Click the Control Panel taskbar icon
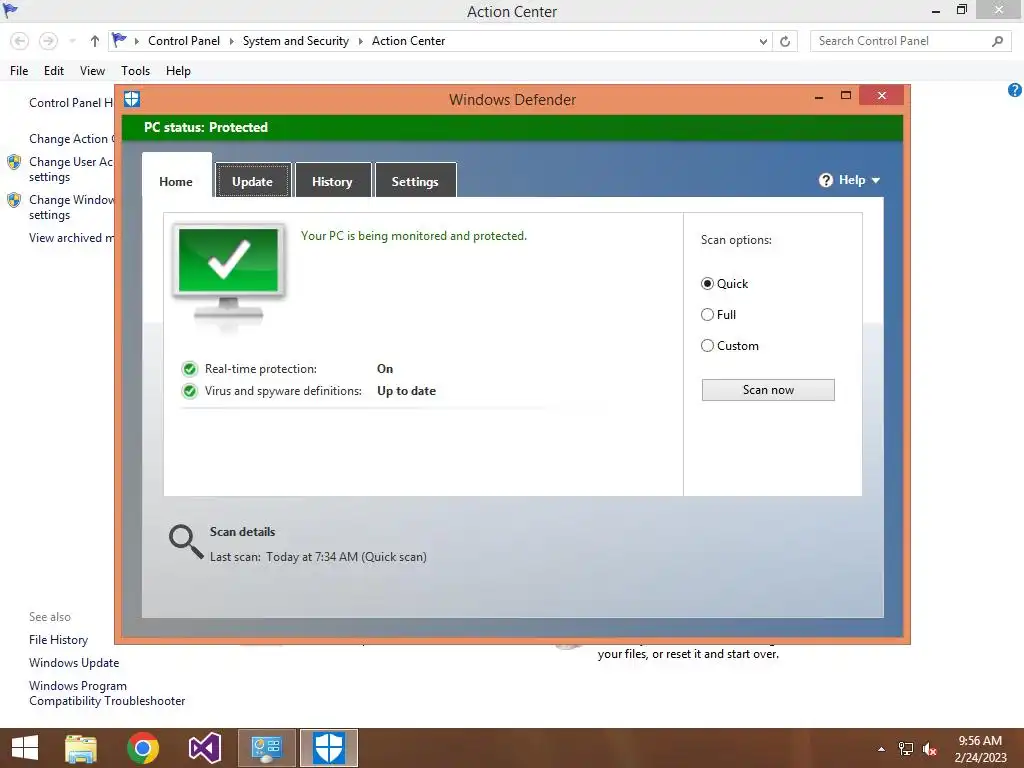 point(266,748)
